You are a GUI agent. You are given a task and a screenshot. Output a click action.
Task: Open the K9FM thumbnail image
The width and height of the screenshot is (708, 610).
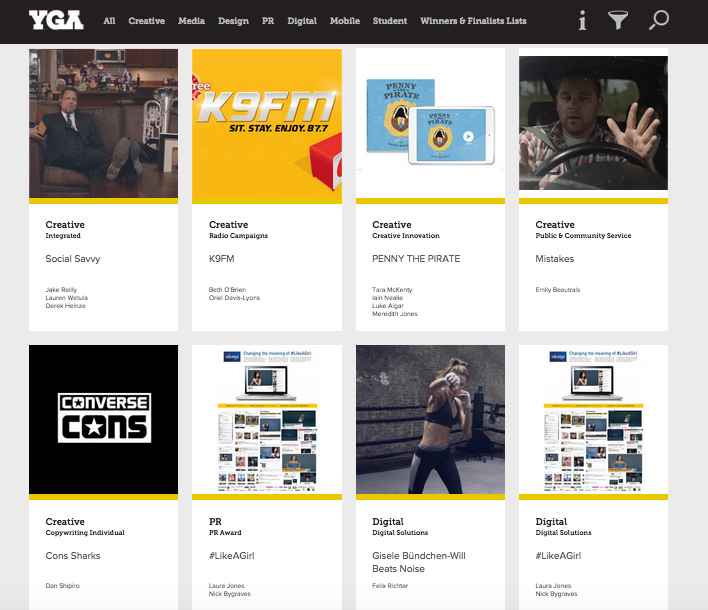coord(267,123)
